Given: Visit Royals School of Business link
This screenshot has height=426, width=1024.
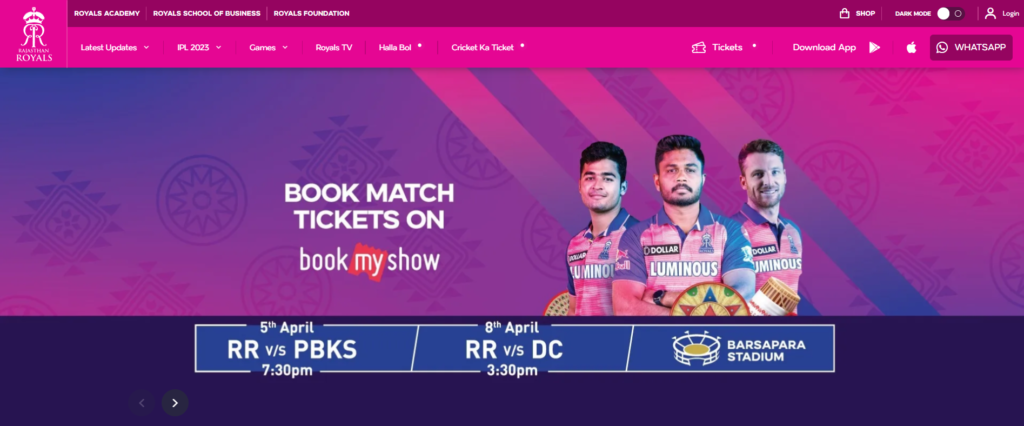Looking at the screenshot, I should (x=206, y=13).
